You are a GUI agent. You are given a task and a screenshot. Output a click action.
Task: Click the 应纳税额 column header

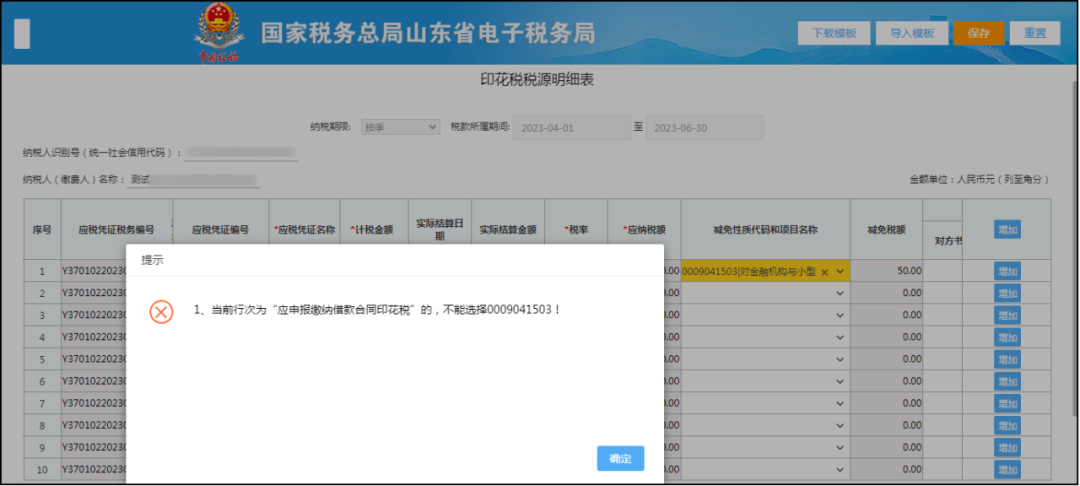coord(644,230)
